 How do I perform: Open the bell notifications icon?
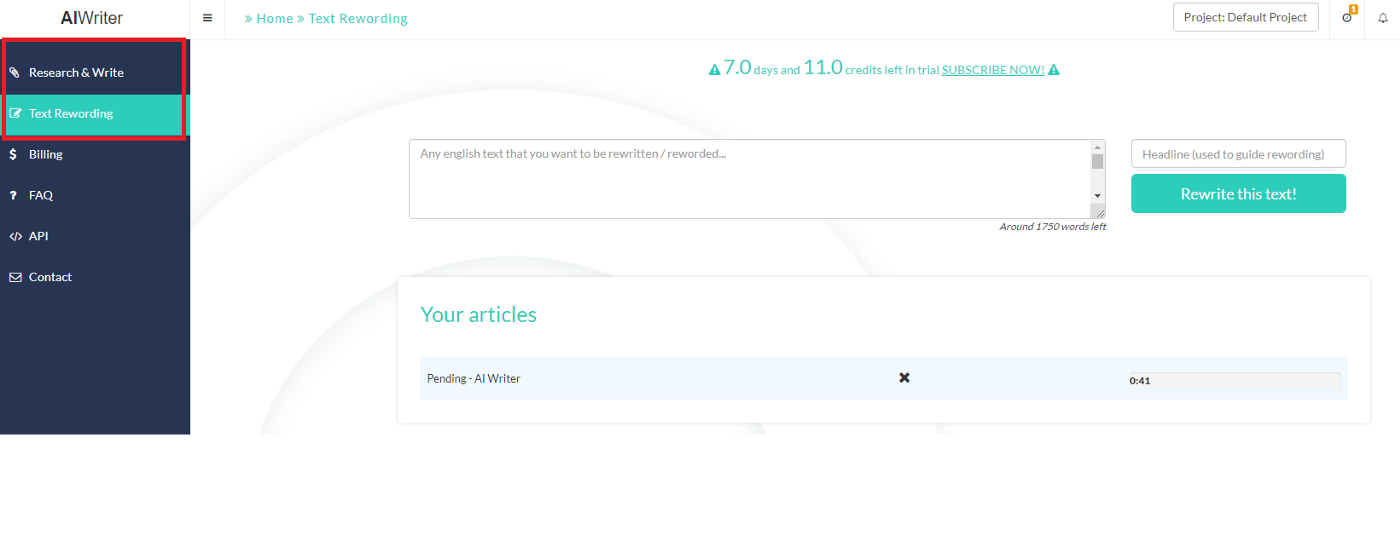tap(1383, 18)
